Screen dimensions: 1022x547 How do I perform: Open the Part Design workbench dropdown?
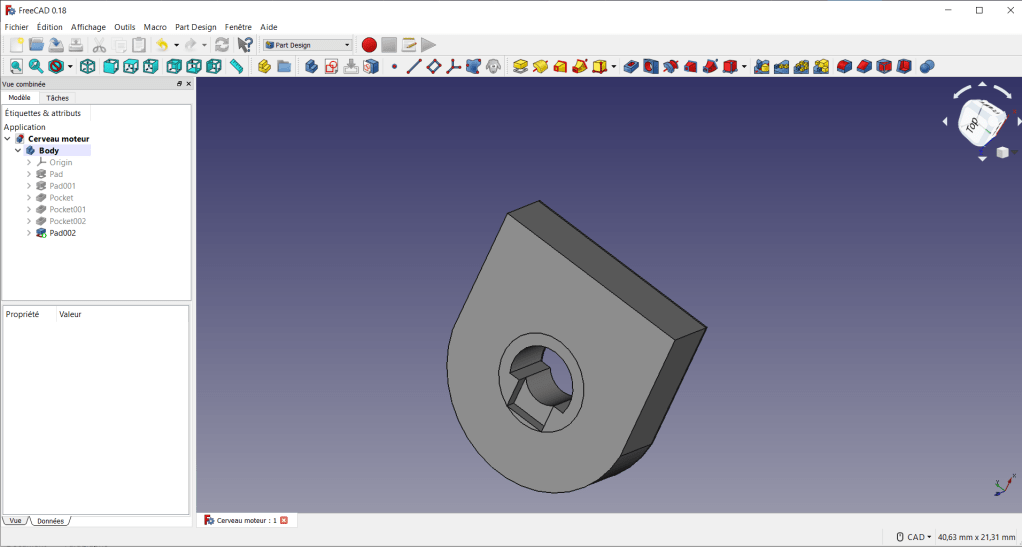click(x=308, y=45)
